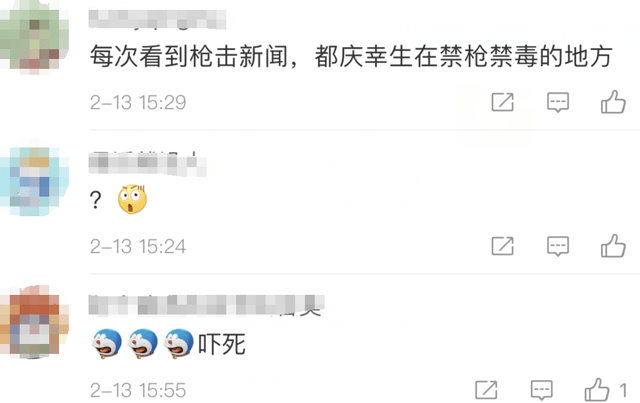This screenshot has width=640, height=403.
Task: Like the 15:29 comment about gun bans
Action: [613, 102]
